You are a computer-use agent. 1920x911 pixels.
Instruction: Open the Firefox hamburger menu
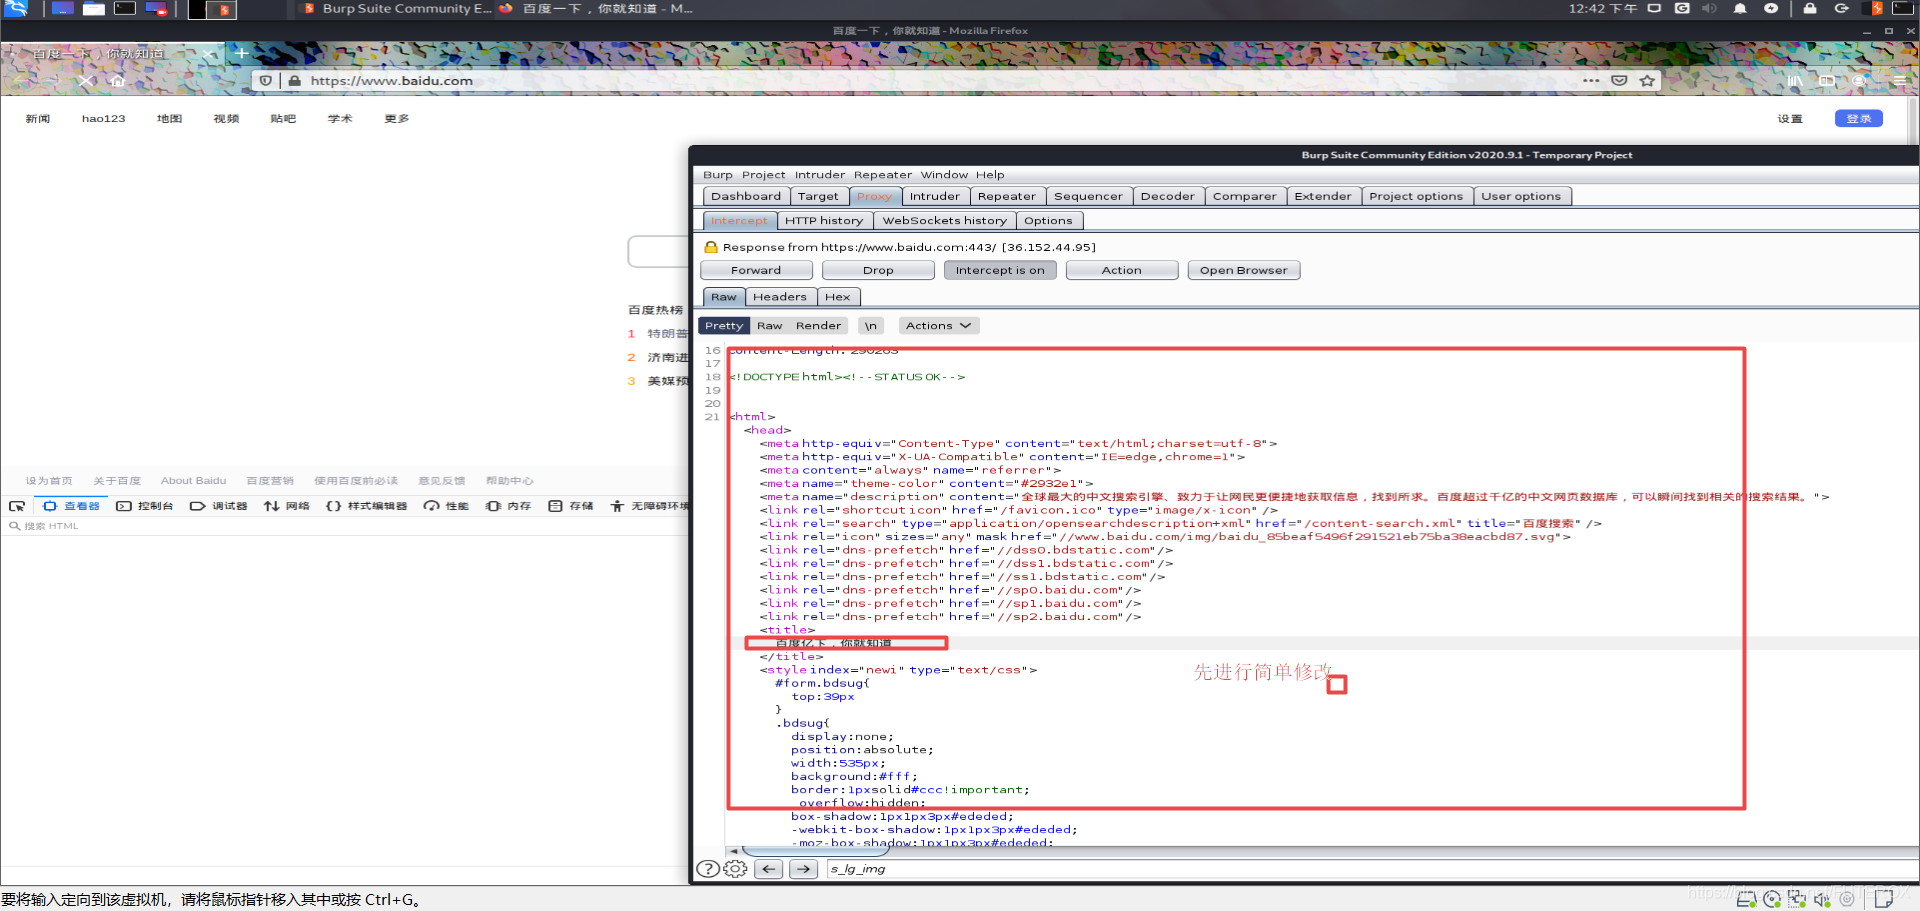(1899, 81)
